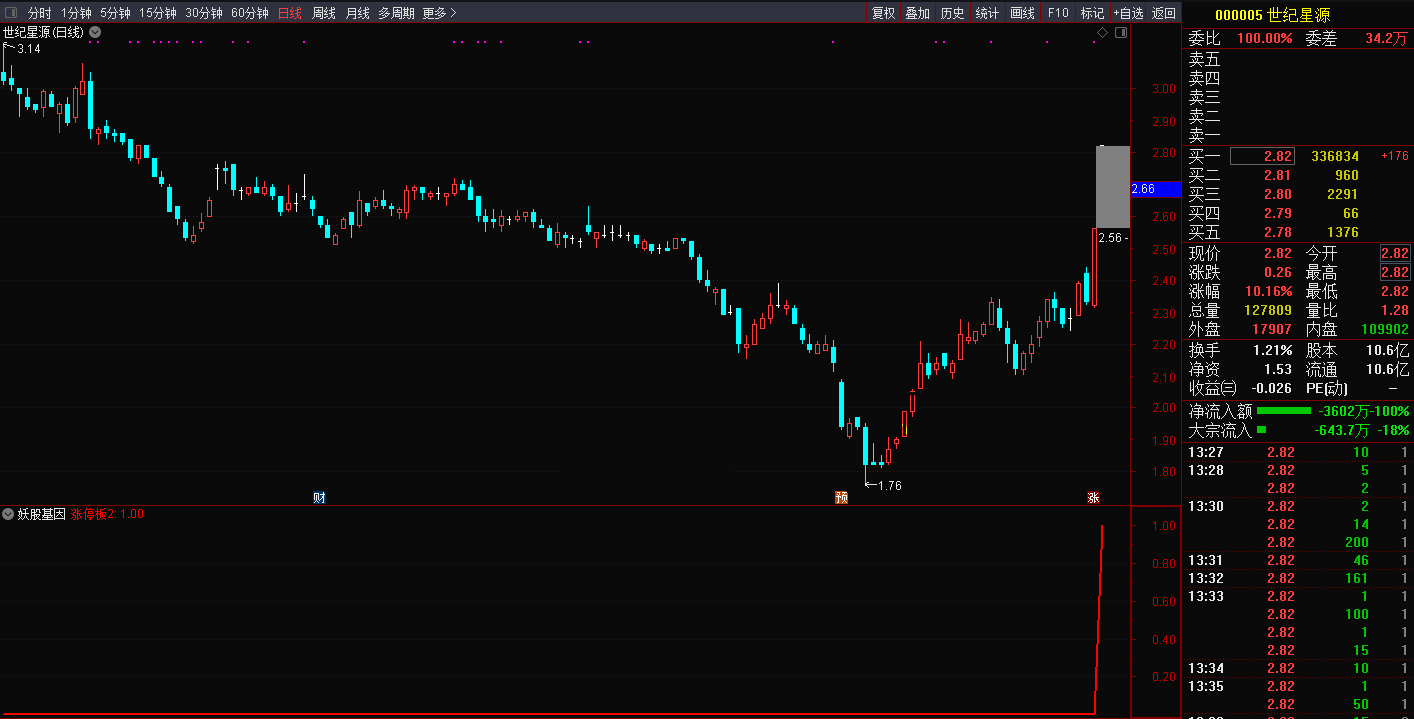
Task: Click the 1.76 low price label
Action: click(x=889, y=486)
